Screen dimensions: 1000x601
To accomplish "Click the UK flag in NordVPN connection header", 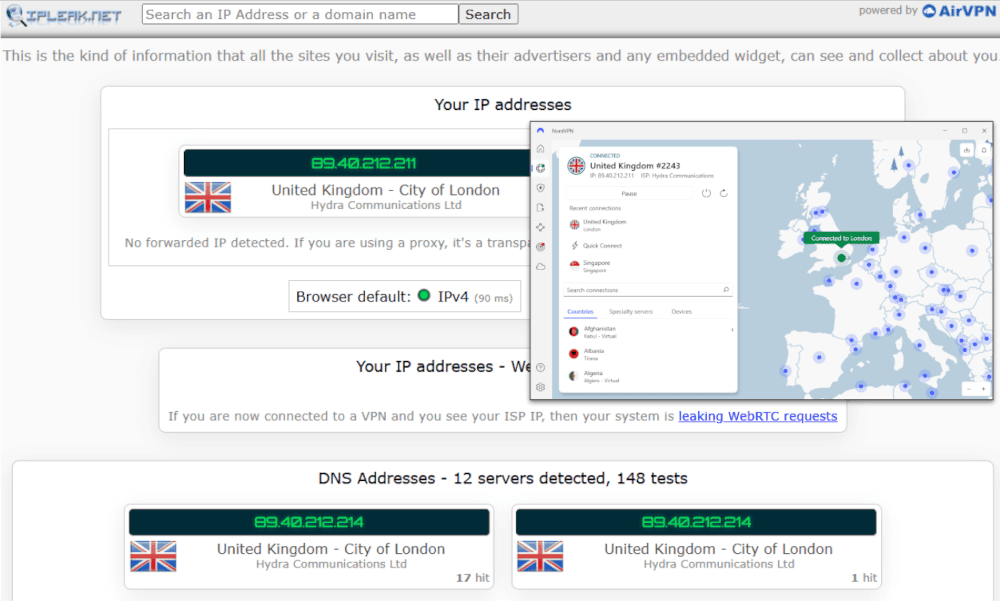I will tap(577, 166).
